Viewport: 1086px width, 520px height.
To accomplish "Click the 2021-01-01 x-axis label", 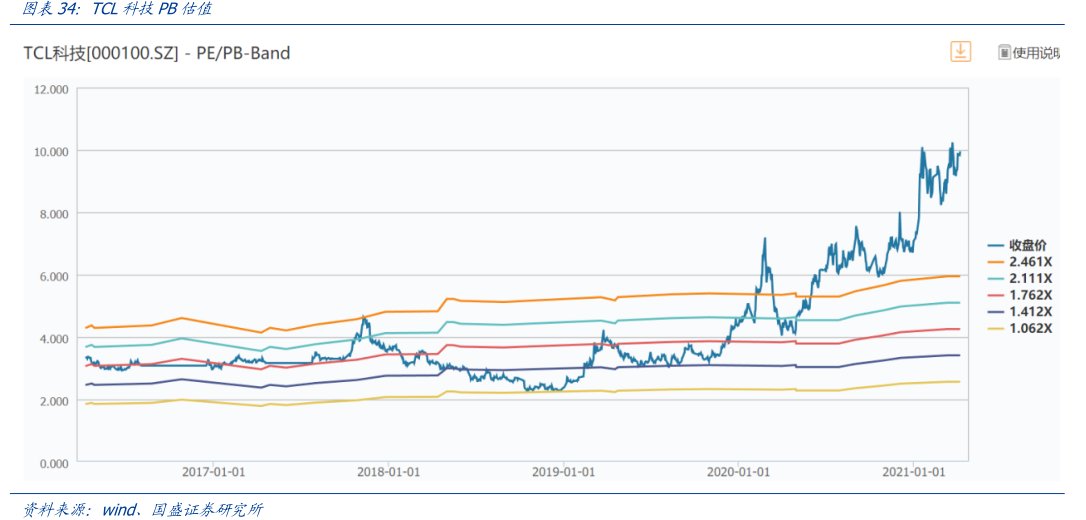I will point(914,472).
